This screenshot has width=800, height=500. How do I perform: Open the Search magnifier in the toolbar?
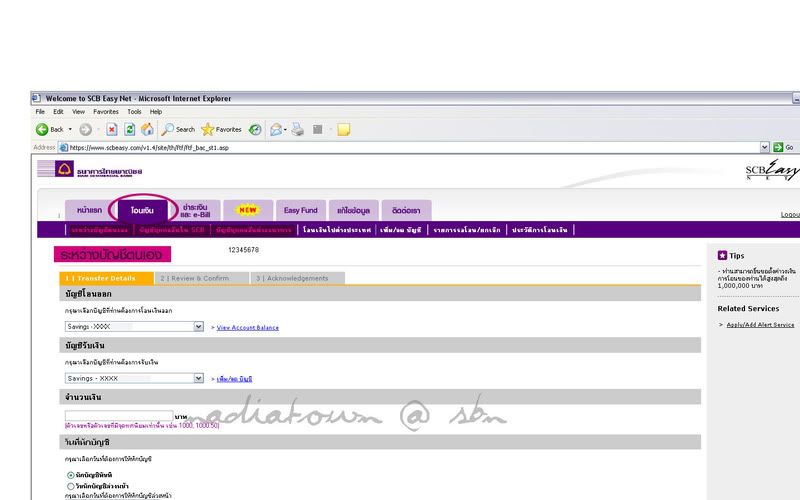[178, 130]
